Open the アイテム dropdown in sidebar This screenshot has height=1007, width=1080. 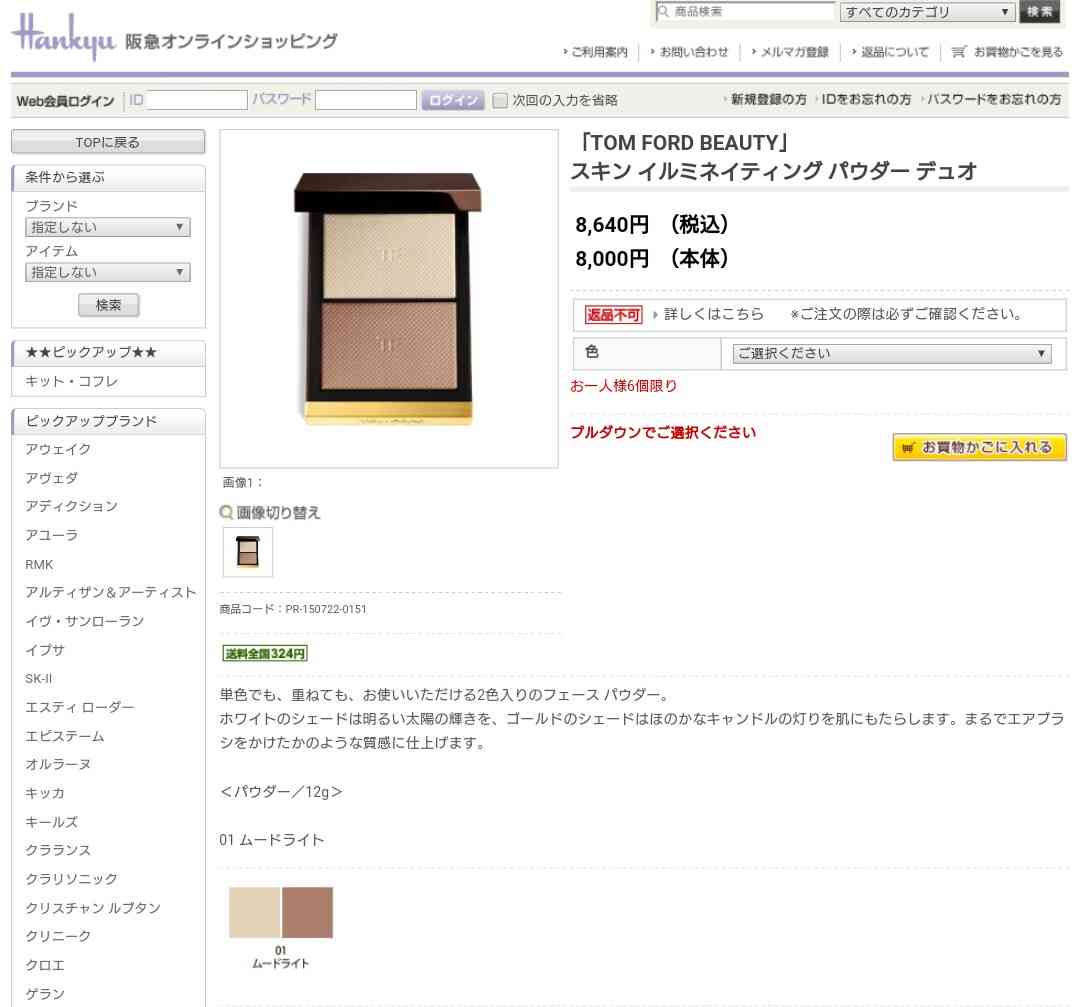(107, 272)
